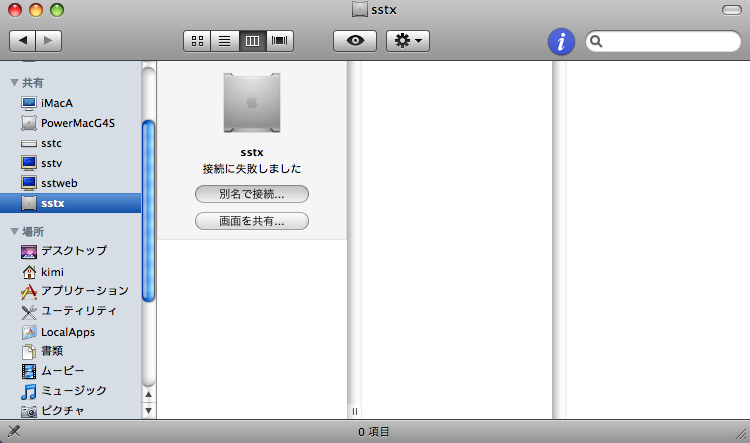Go back with the back arrow

(23, 41)
